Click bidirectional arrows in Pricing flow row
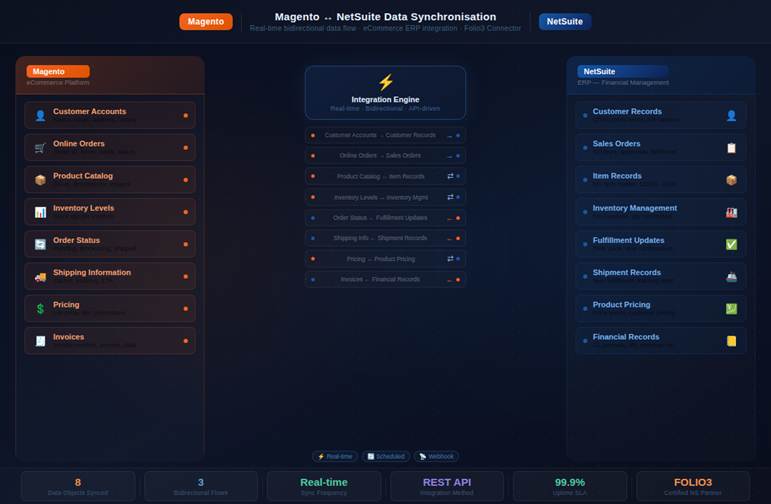Screen dimensions: 771x504 point(450,259)
